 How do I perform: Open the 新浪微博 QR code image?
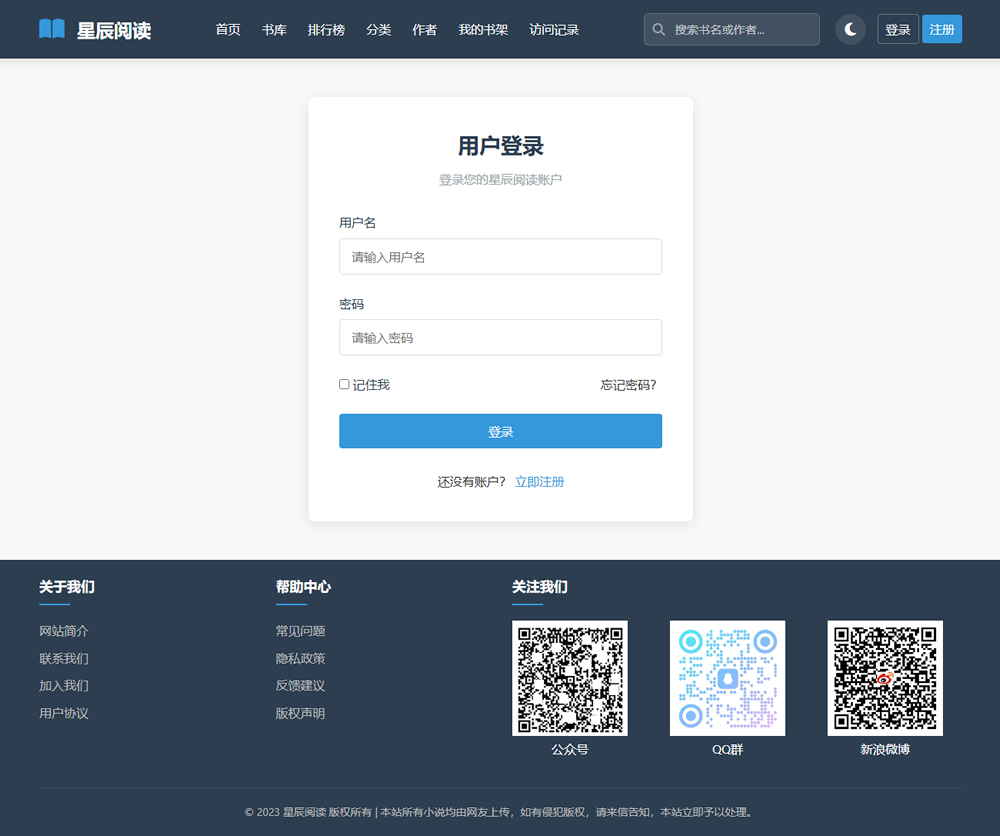pos(885,678)
